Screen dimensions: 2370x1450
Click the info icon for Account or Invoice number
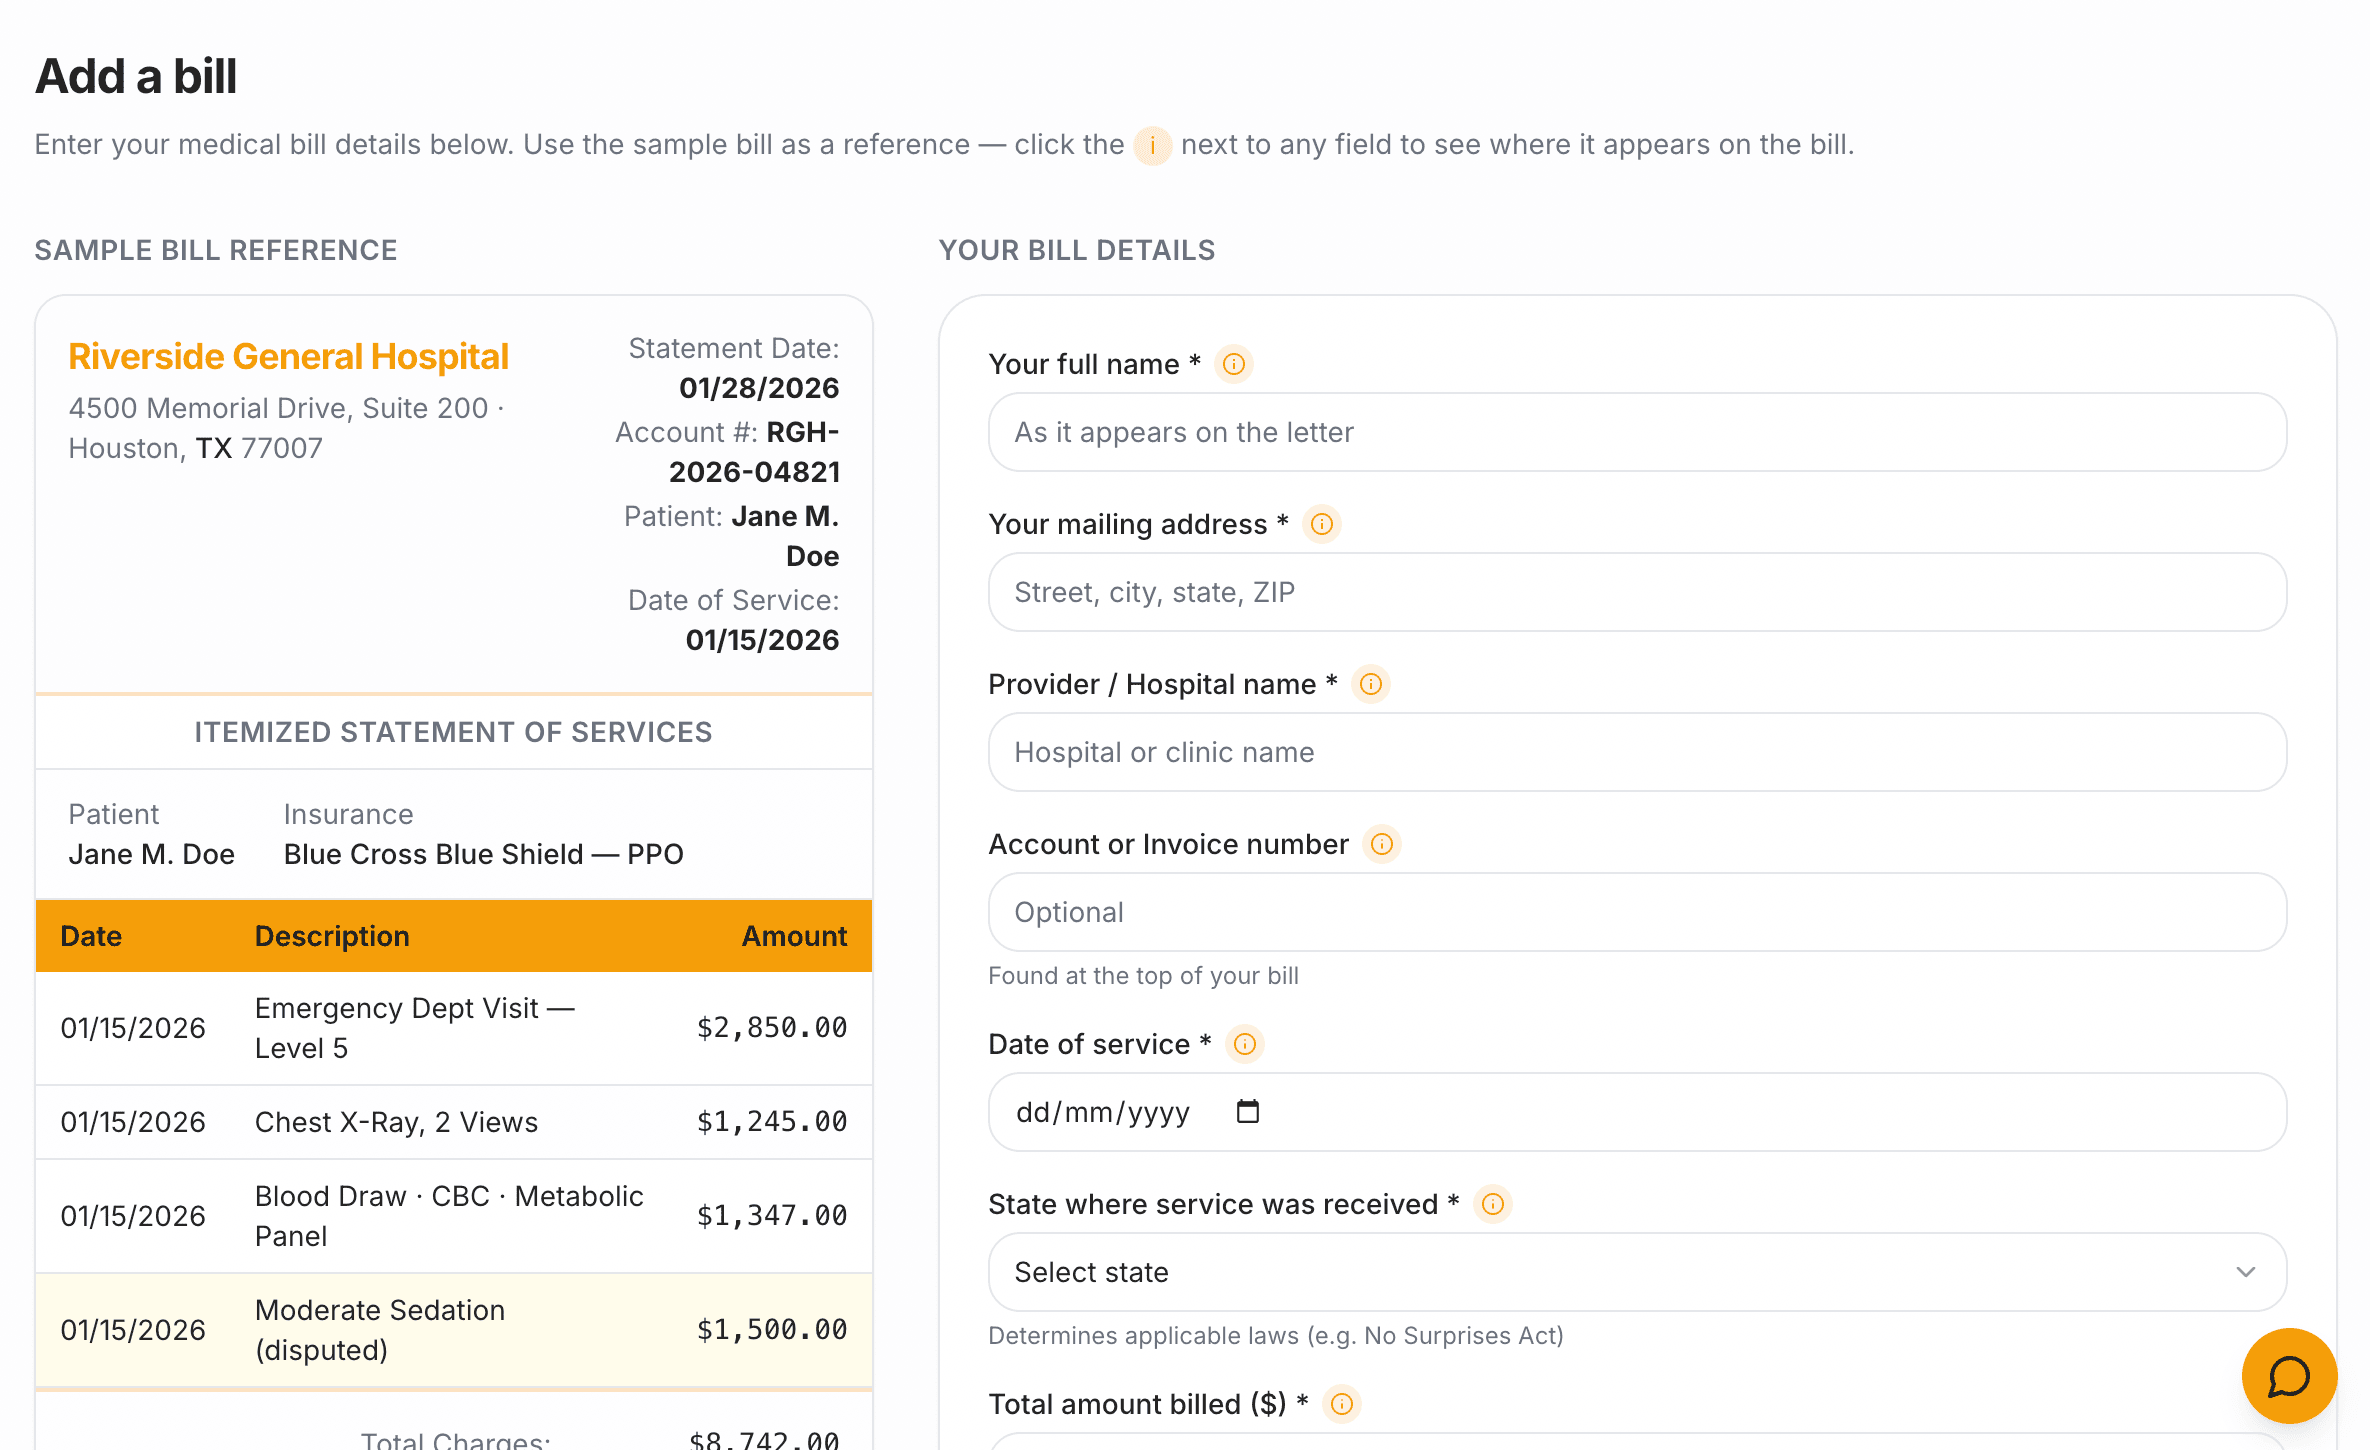[1382, 845]
